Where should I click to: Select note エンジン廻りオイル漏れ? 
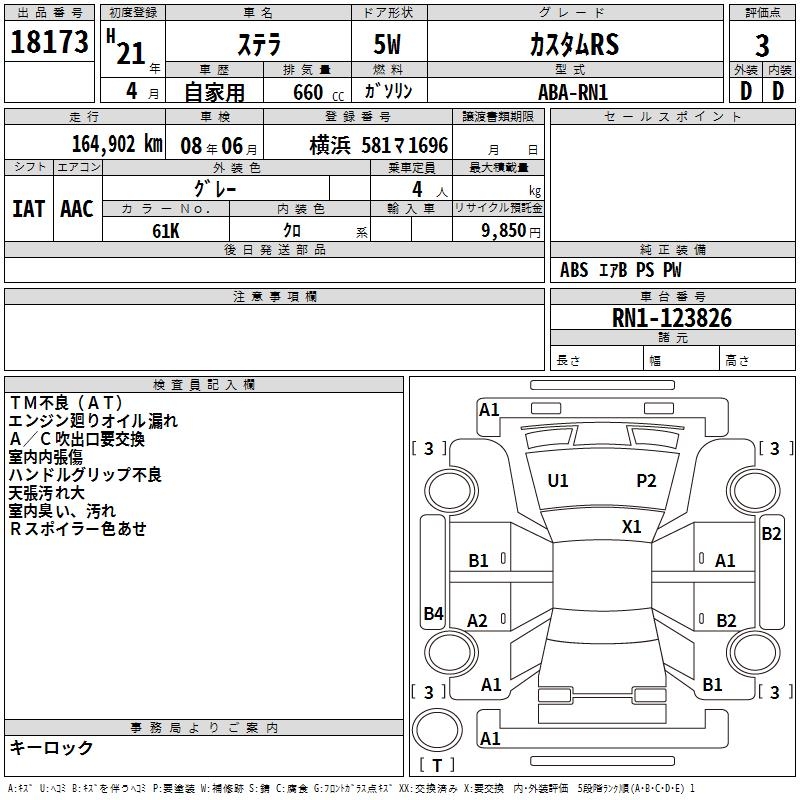[93, 421]
